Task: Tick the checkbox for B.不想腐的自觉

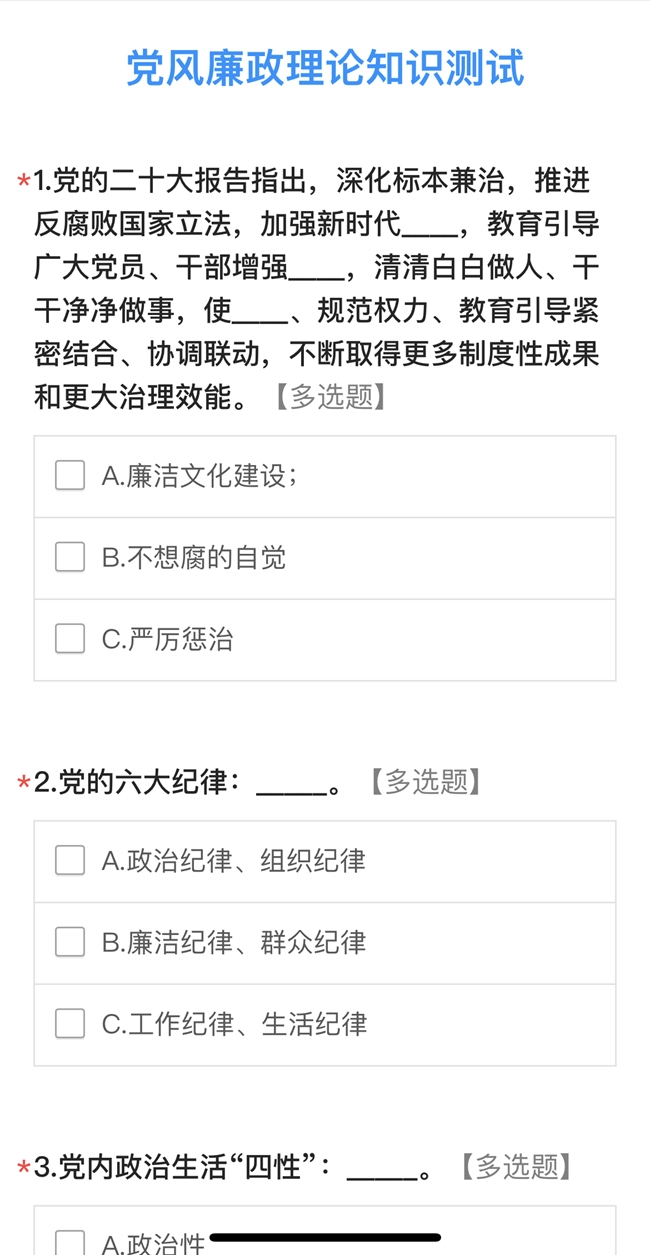Action: tap(70, 557)
